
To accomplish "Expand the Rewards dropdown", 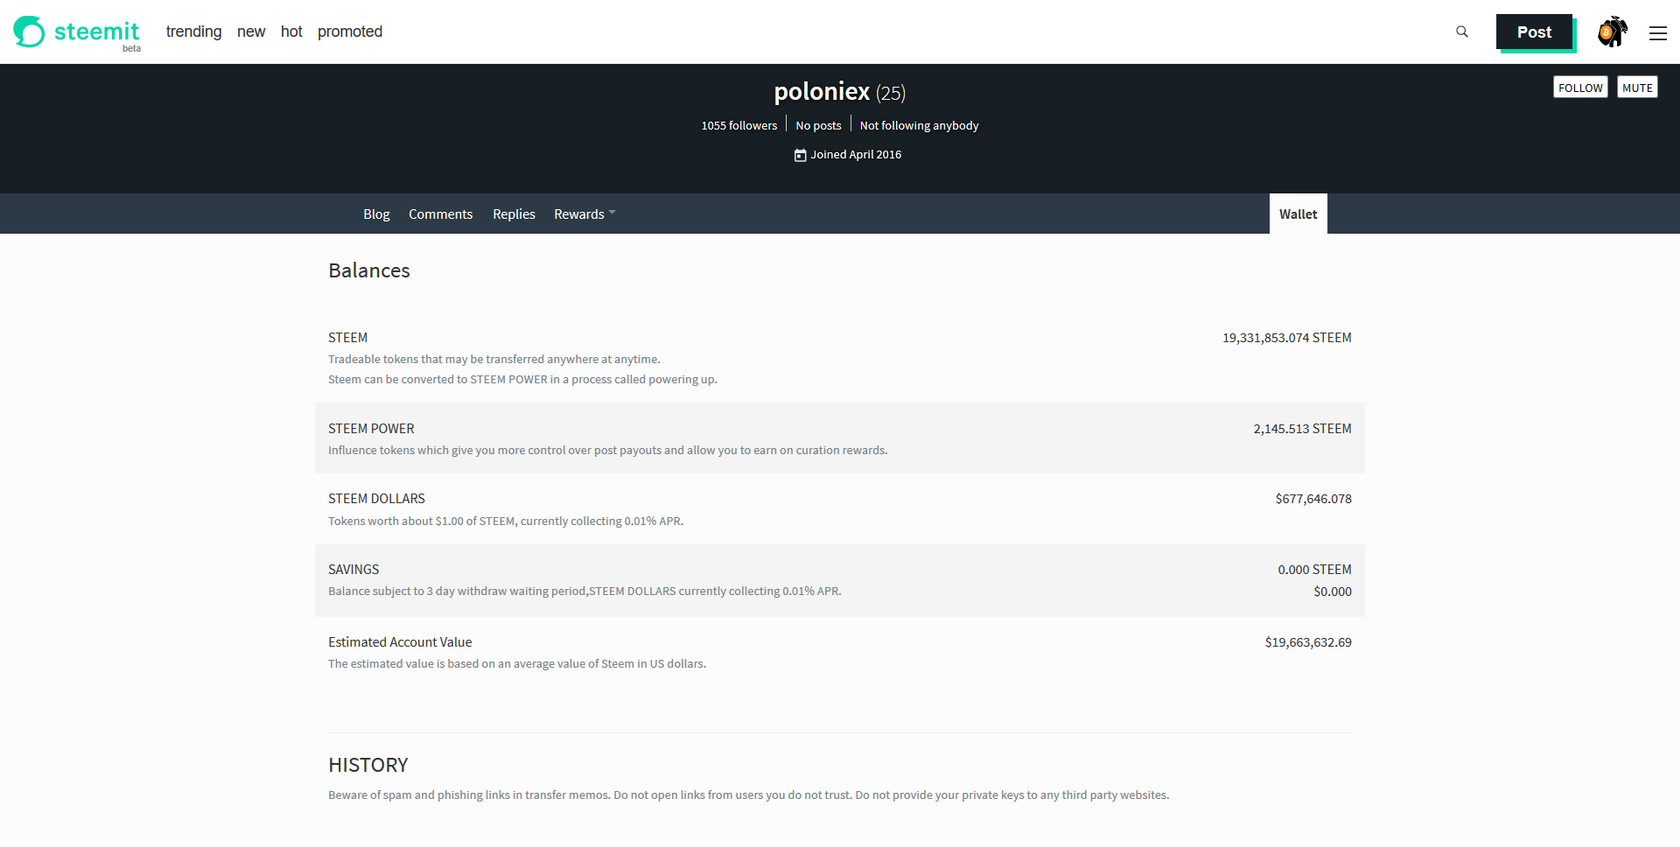I will [585, 214].
